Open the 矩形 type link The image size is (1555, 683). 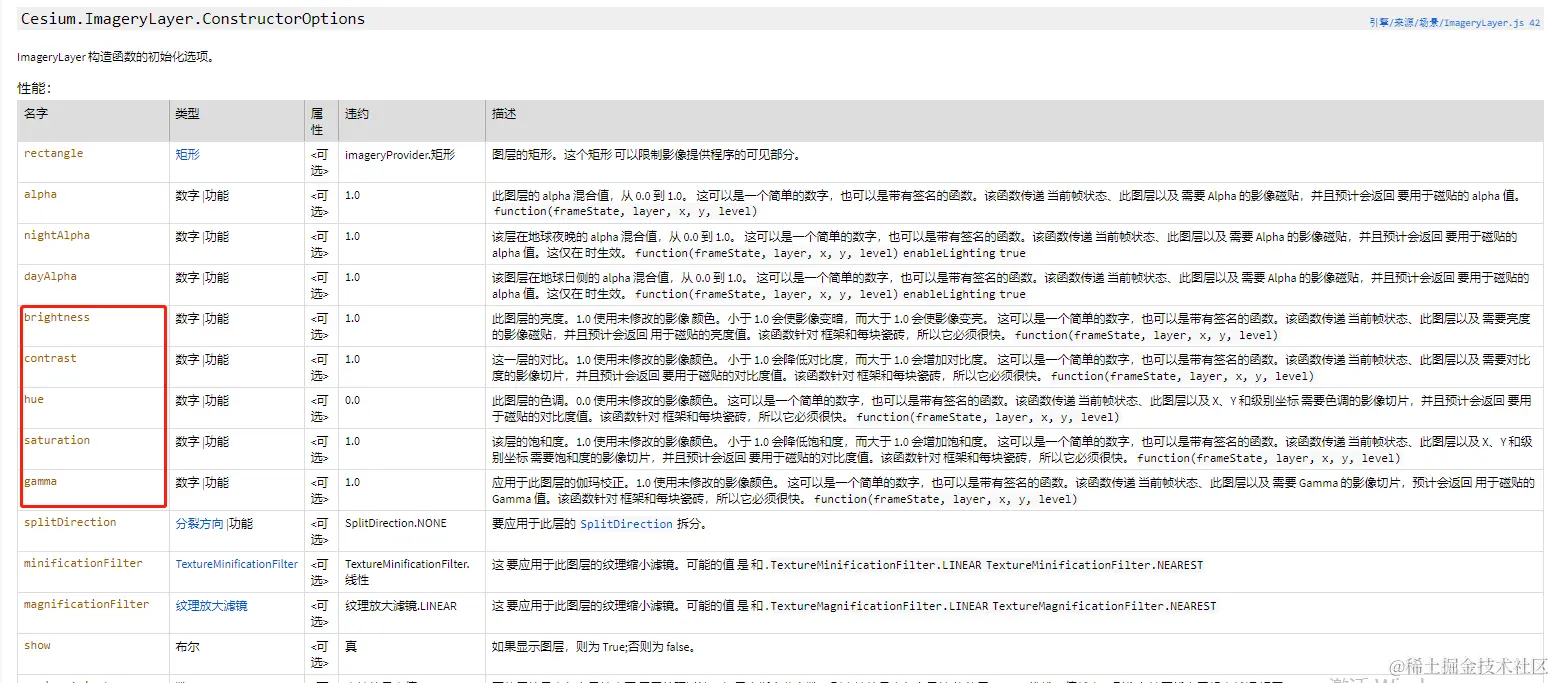coord(188,155)
